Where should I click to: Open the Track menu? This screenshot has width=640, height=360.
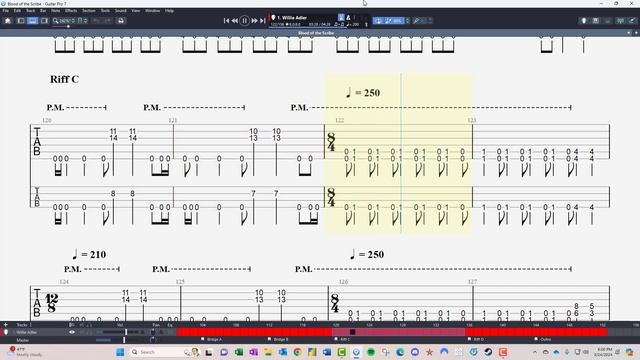tap(31, 11)
